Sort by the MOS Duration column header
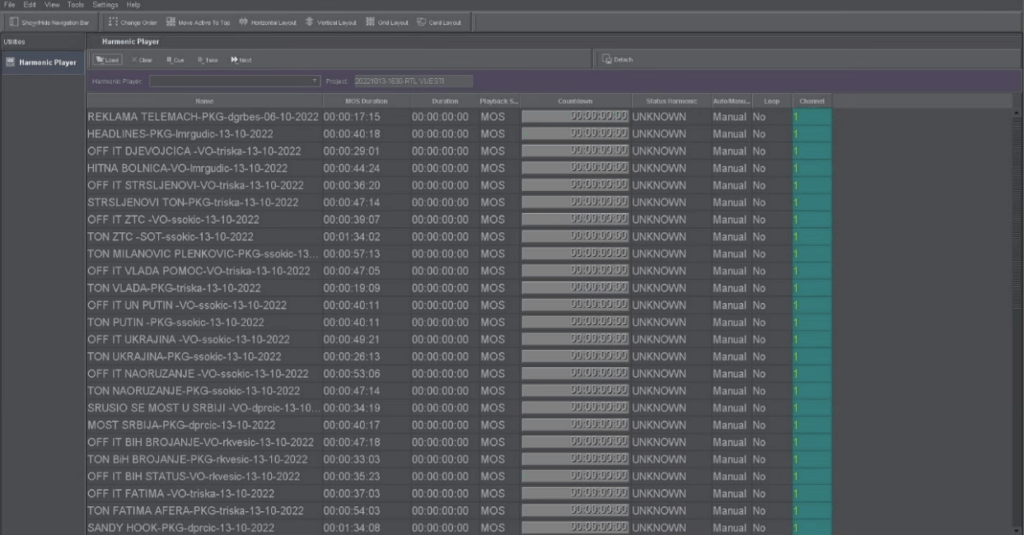Viewport: 1024px width, 535px height. tap(366, 101)
